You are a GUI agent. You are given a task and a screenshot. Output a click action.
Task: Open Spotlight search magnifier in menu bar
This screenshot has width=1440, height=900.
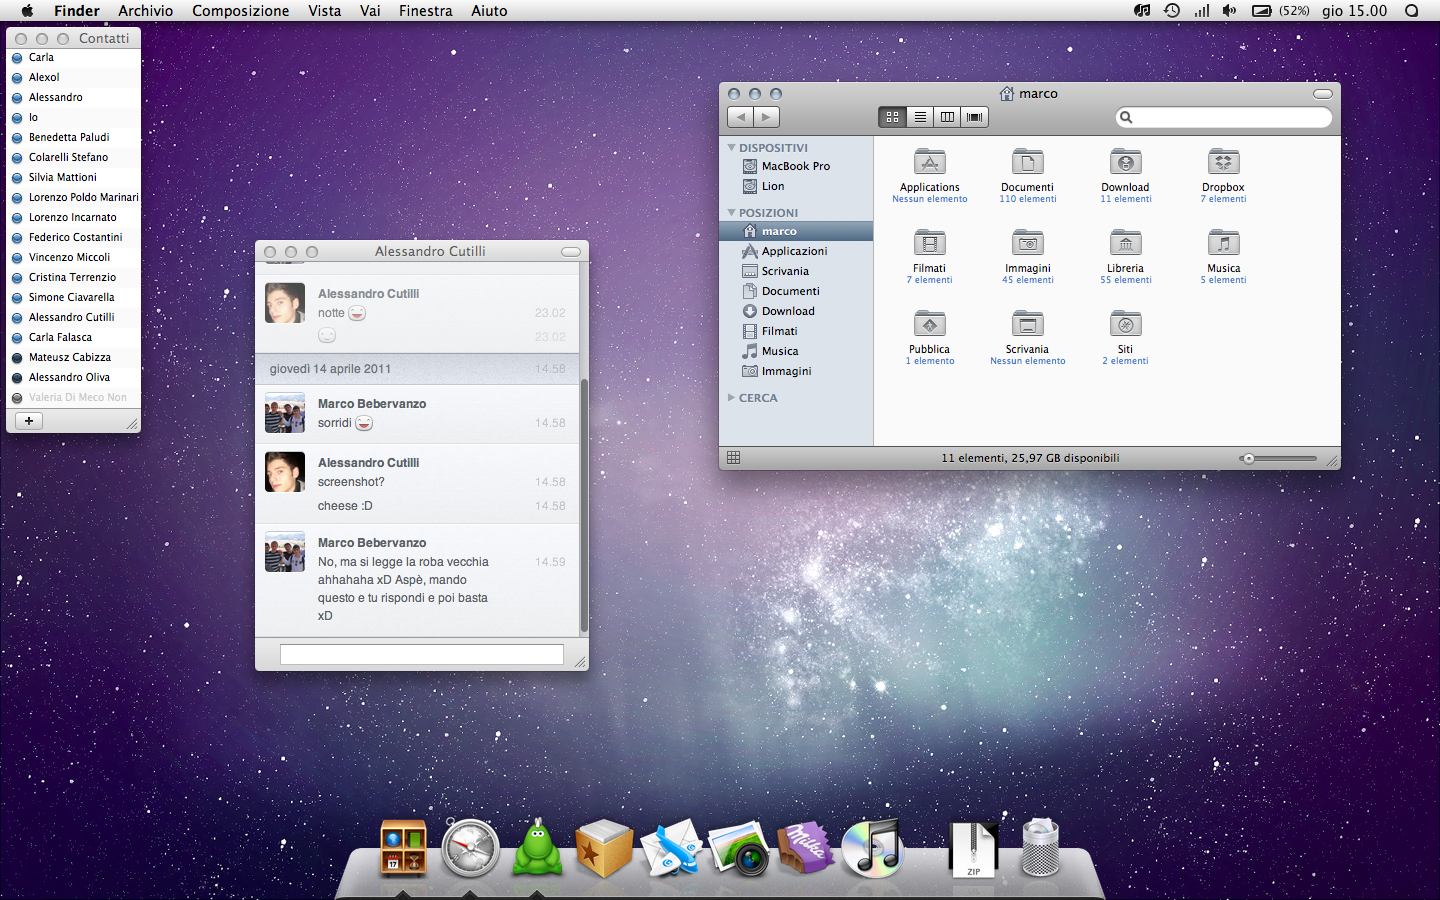pos(1411,11)
